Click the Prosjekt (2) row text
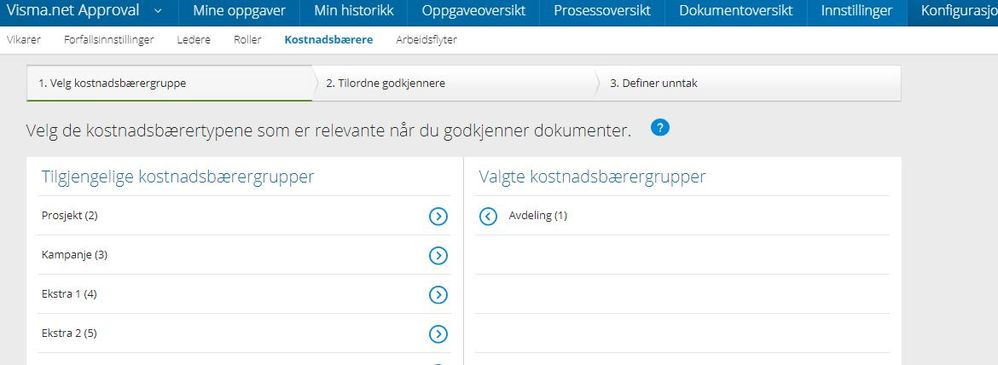This screenshot has height=365, width=998. pos(69,216)
